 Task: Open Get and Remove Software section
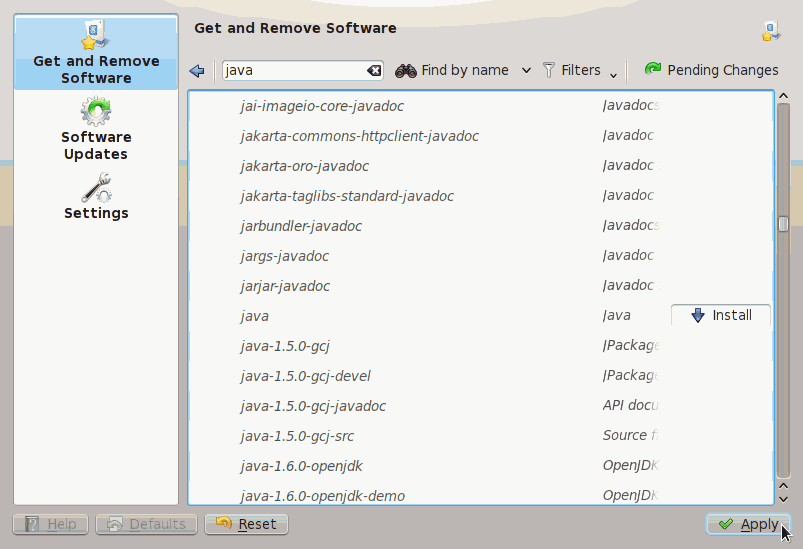(96, 53)
